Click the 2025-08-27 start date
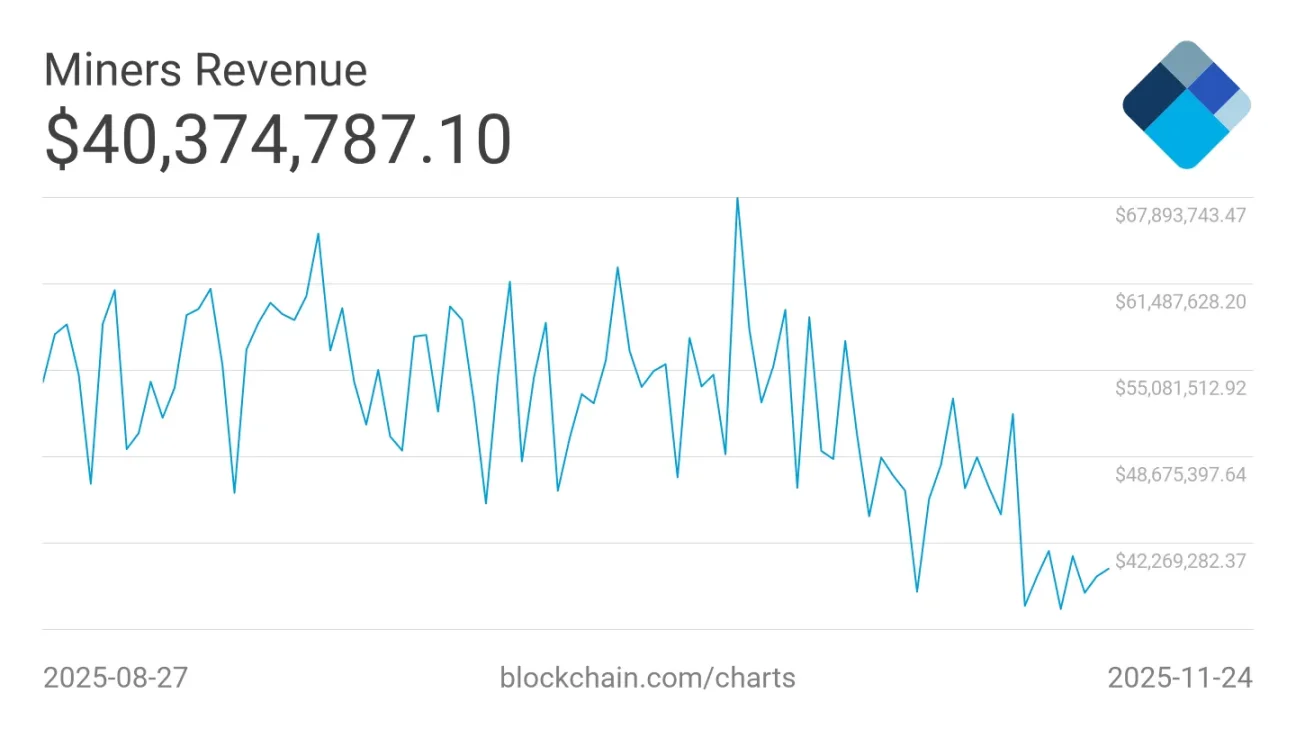This screenshot has height=729, width=1296. 115,678
